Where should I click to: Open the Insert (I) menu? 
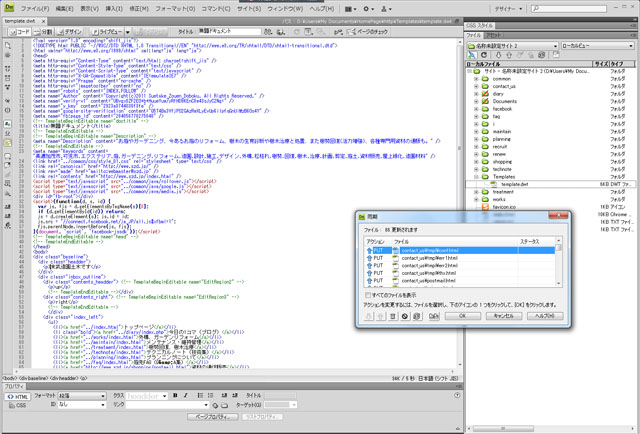(114, 9)
